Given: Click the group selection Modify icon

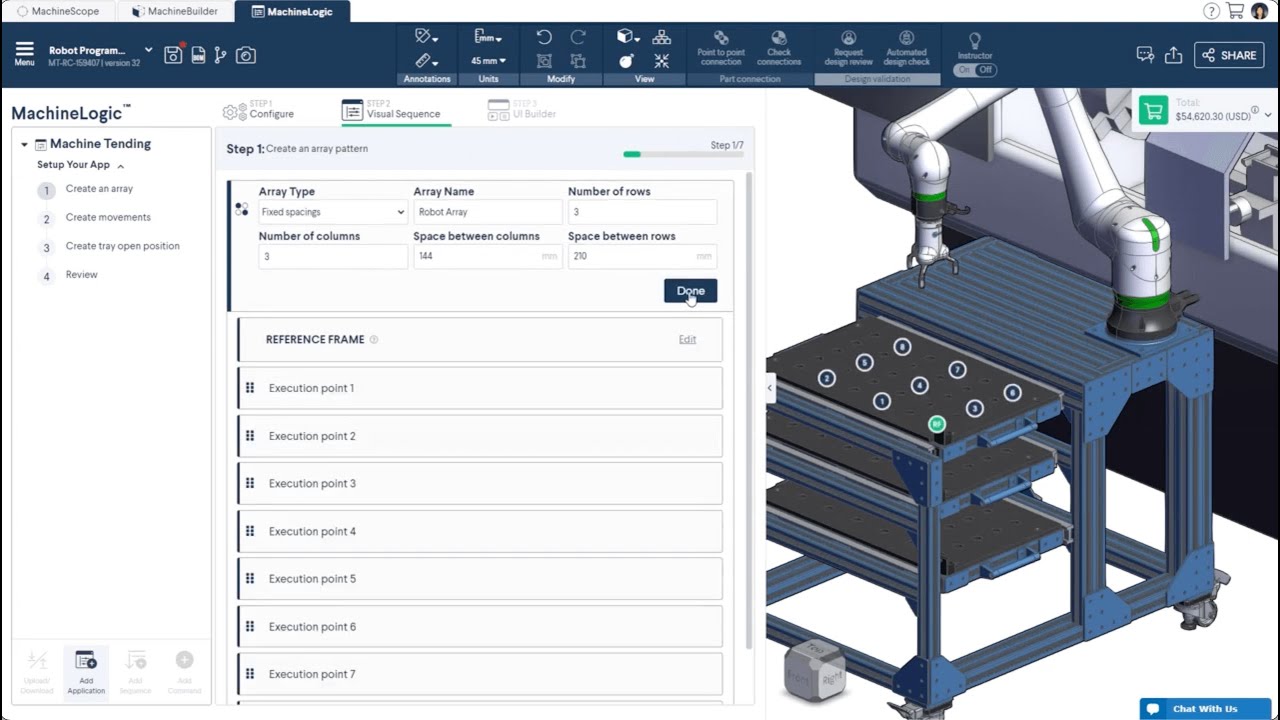Looking at the screenshot, I should tap(544, 61).
